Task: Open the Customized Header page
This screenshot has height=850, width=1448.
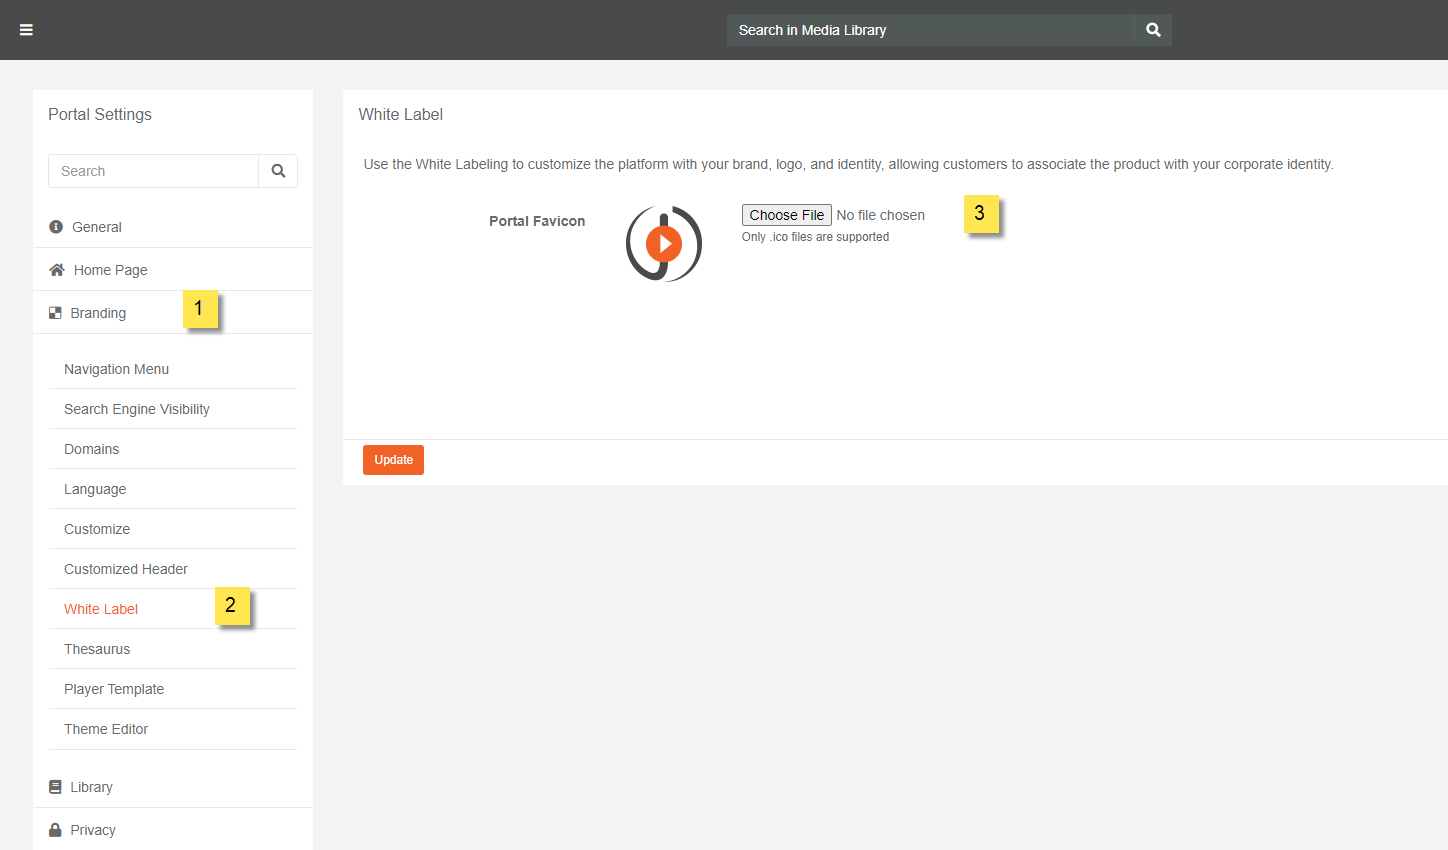Action: click(x=125, y=568)
